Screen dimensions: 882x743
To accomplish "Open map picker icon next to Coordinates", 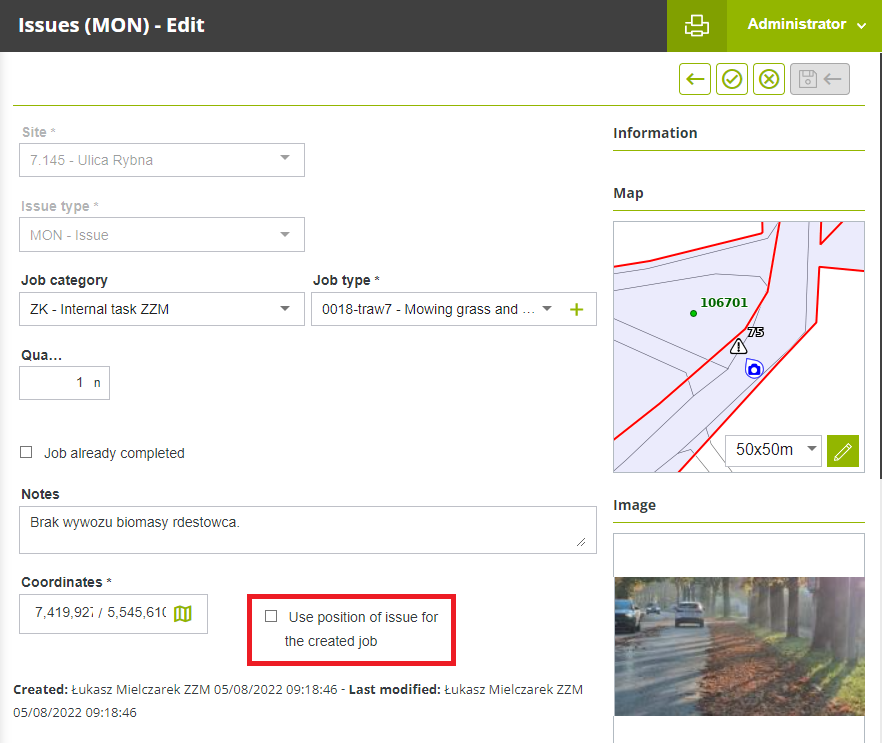I will point(183,613).
